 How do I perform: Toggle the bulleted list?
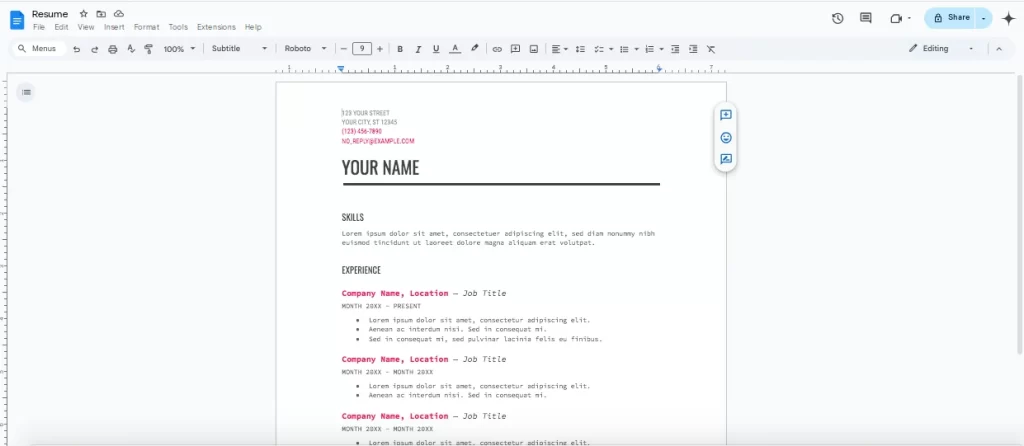coord(624,49)
